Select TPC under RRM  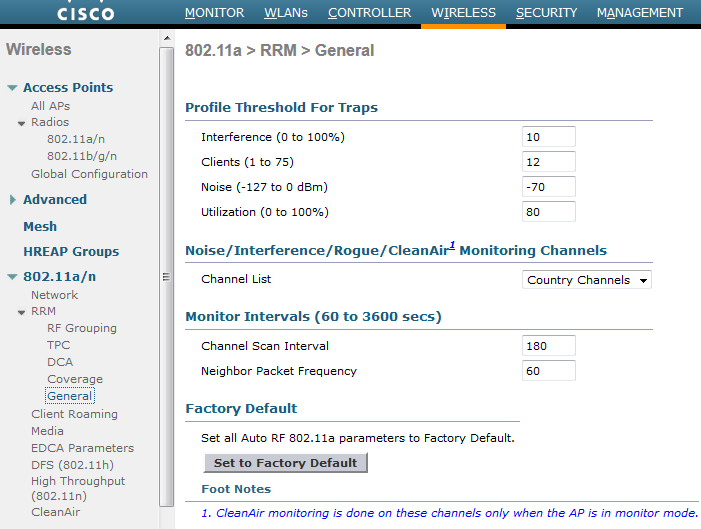point(59,345)
